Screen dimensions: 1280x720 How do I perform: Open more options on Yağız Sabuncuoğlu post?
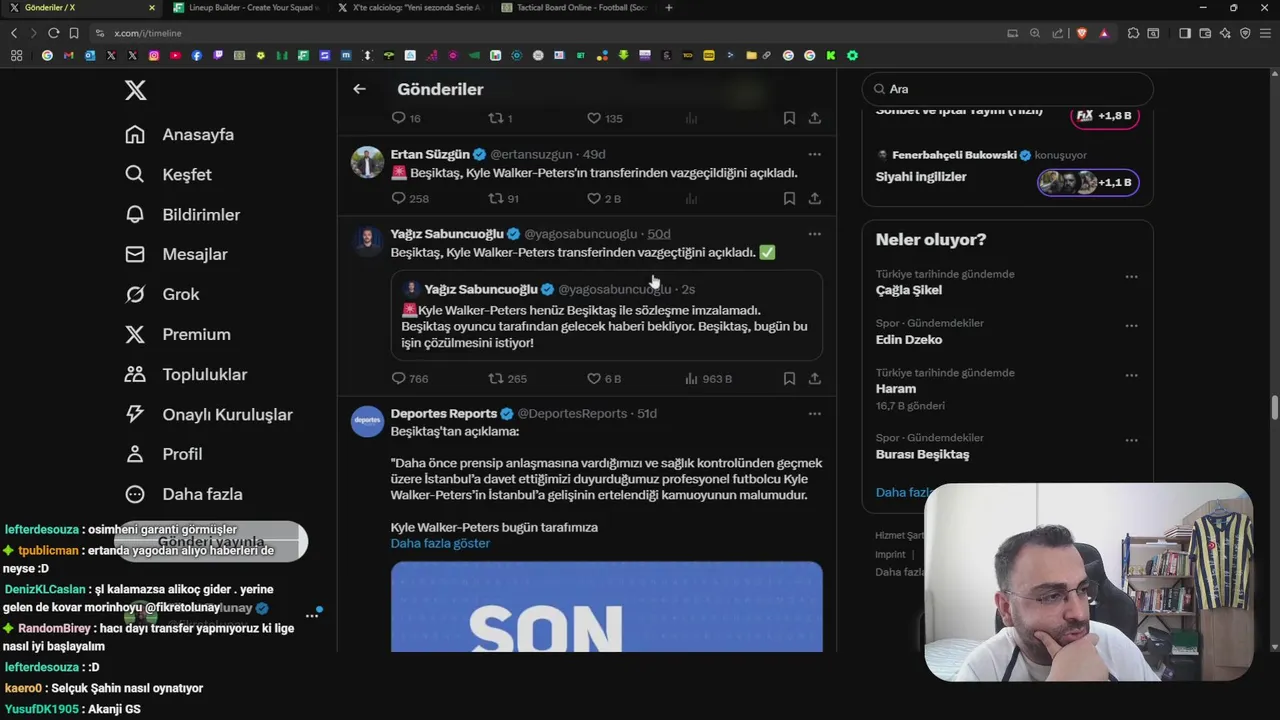814,234
